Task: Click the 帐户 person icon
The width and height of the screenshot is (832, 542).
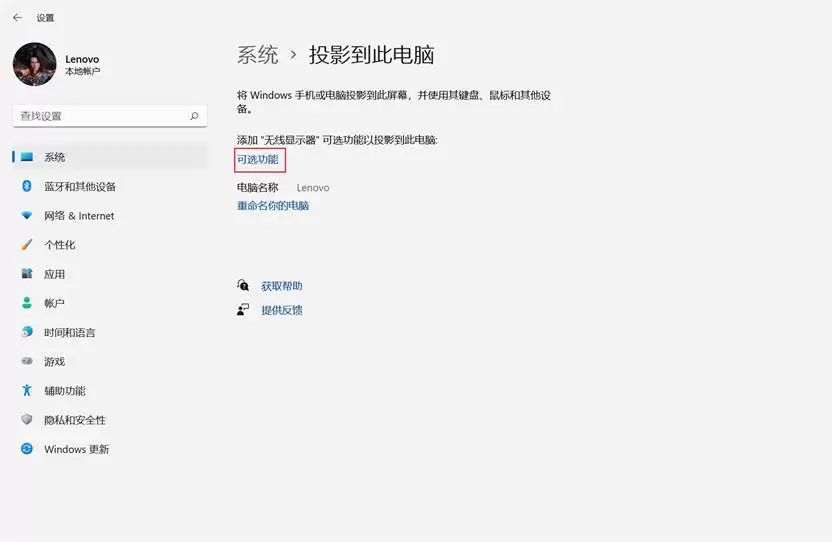Action: pos(27,303)
